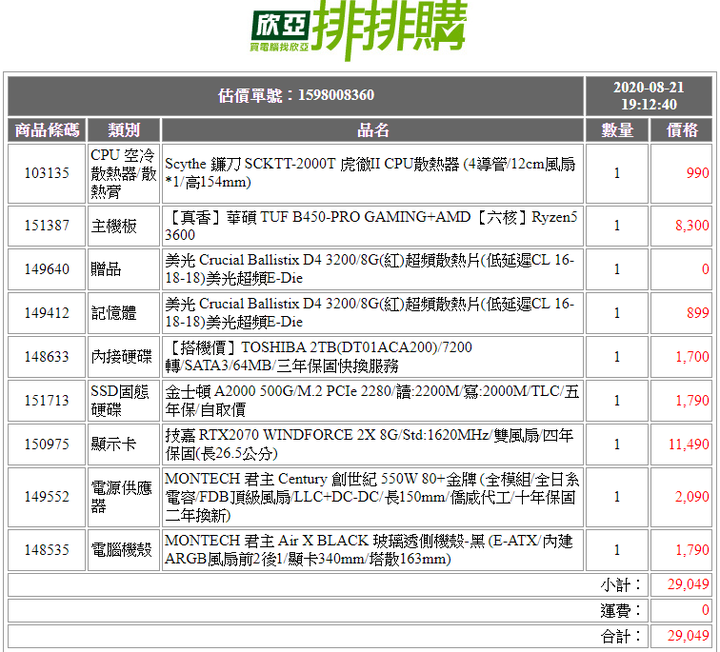Click the 主機板 category cell
The width and height of the screenshot is (720, 652).
tap(124, 226)
